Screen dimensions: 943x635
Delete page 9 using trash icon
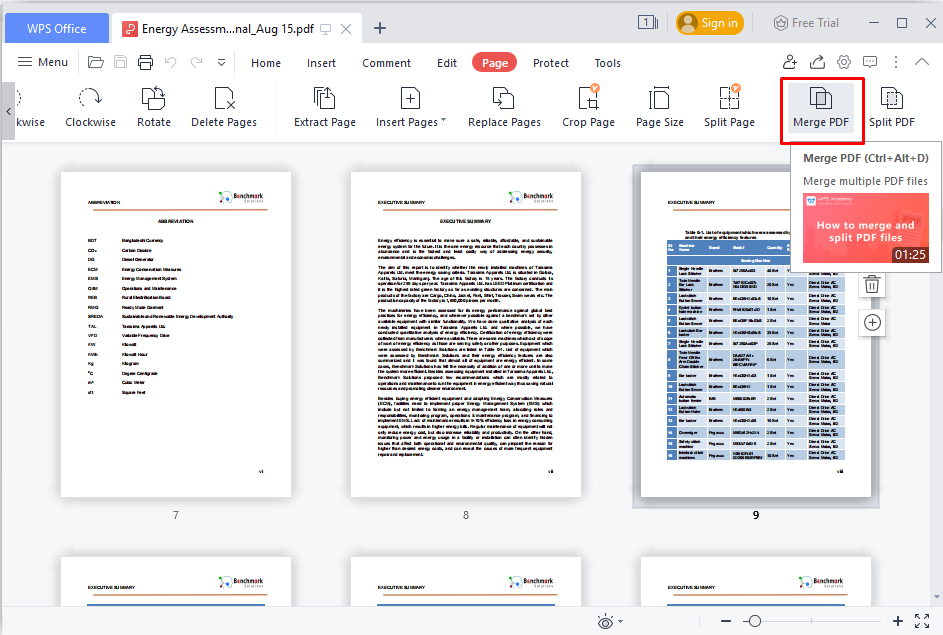point(872,284)
